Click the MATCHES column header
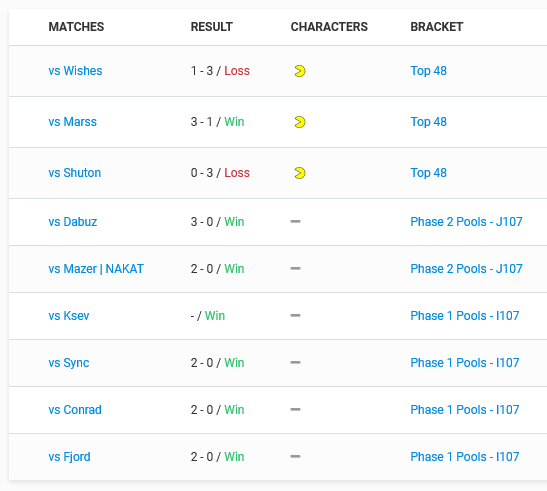This screenshot has height=491, width=547. (x=76, y=27)
